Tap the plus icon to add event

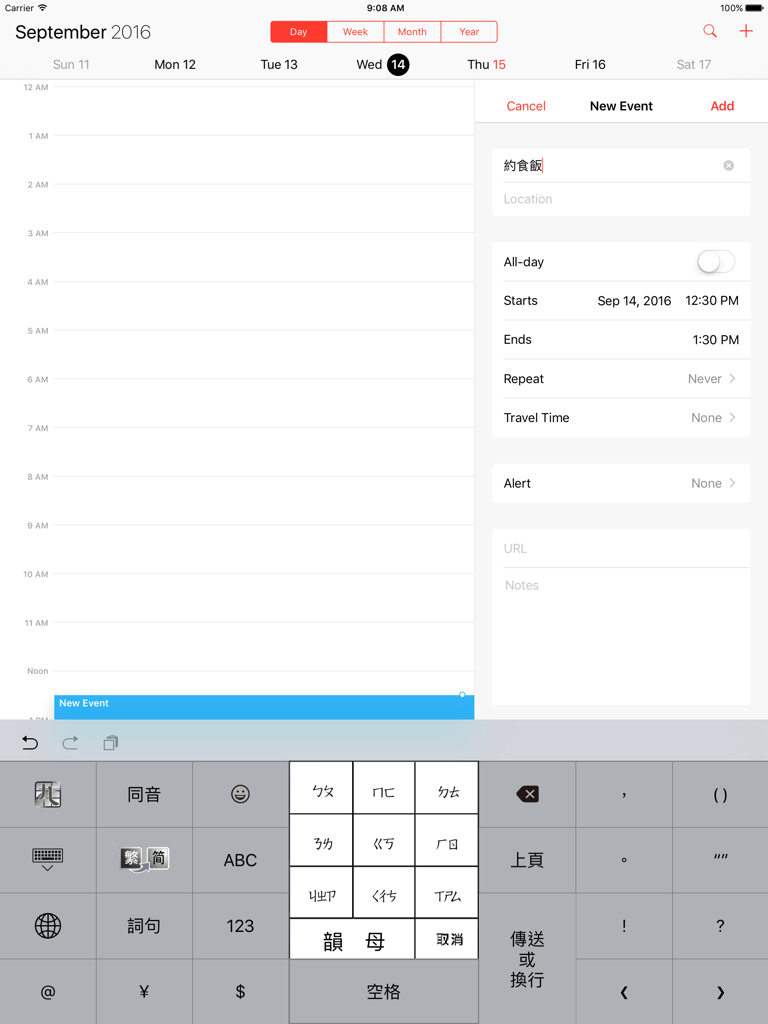[746, 31]
